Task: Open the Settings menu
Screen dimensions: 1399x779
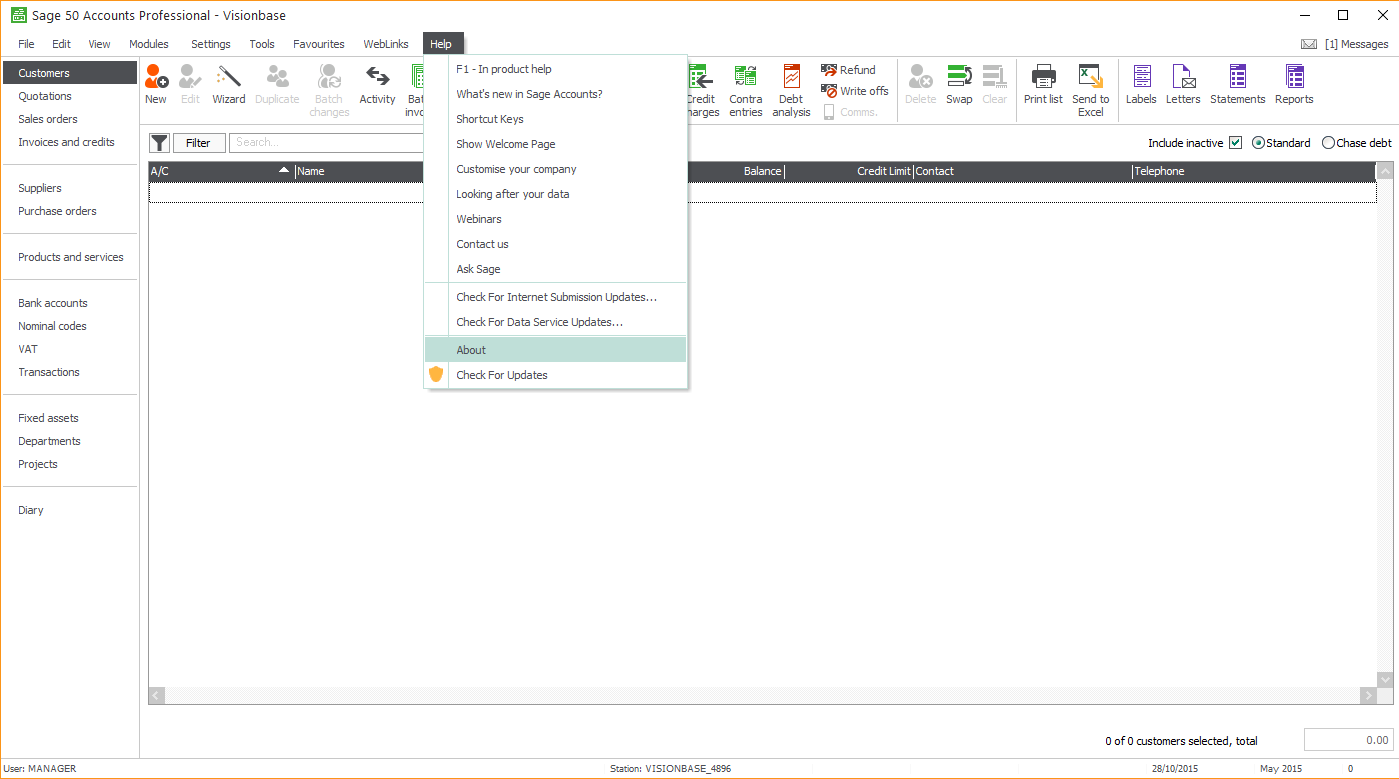Action: (x=211, y=44)
